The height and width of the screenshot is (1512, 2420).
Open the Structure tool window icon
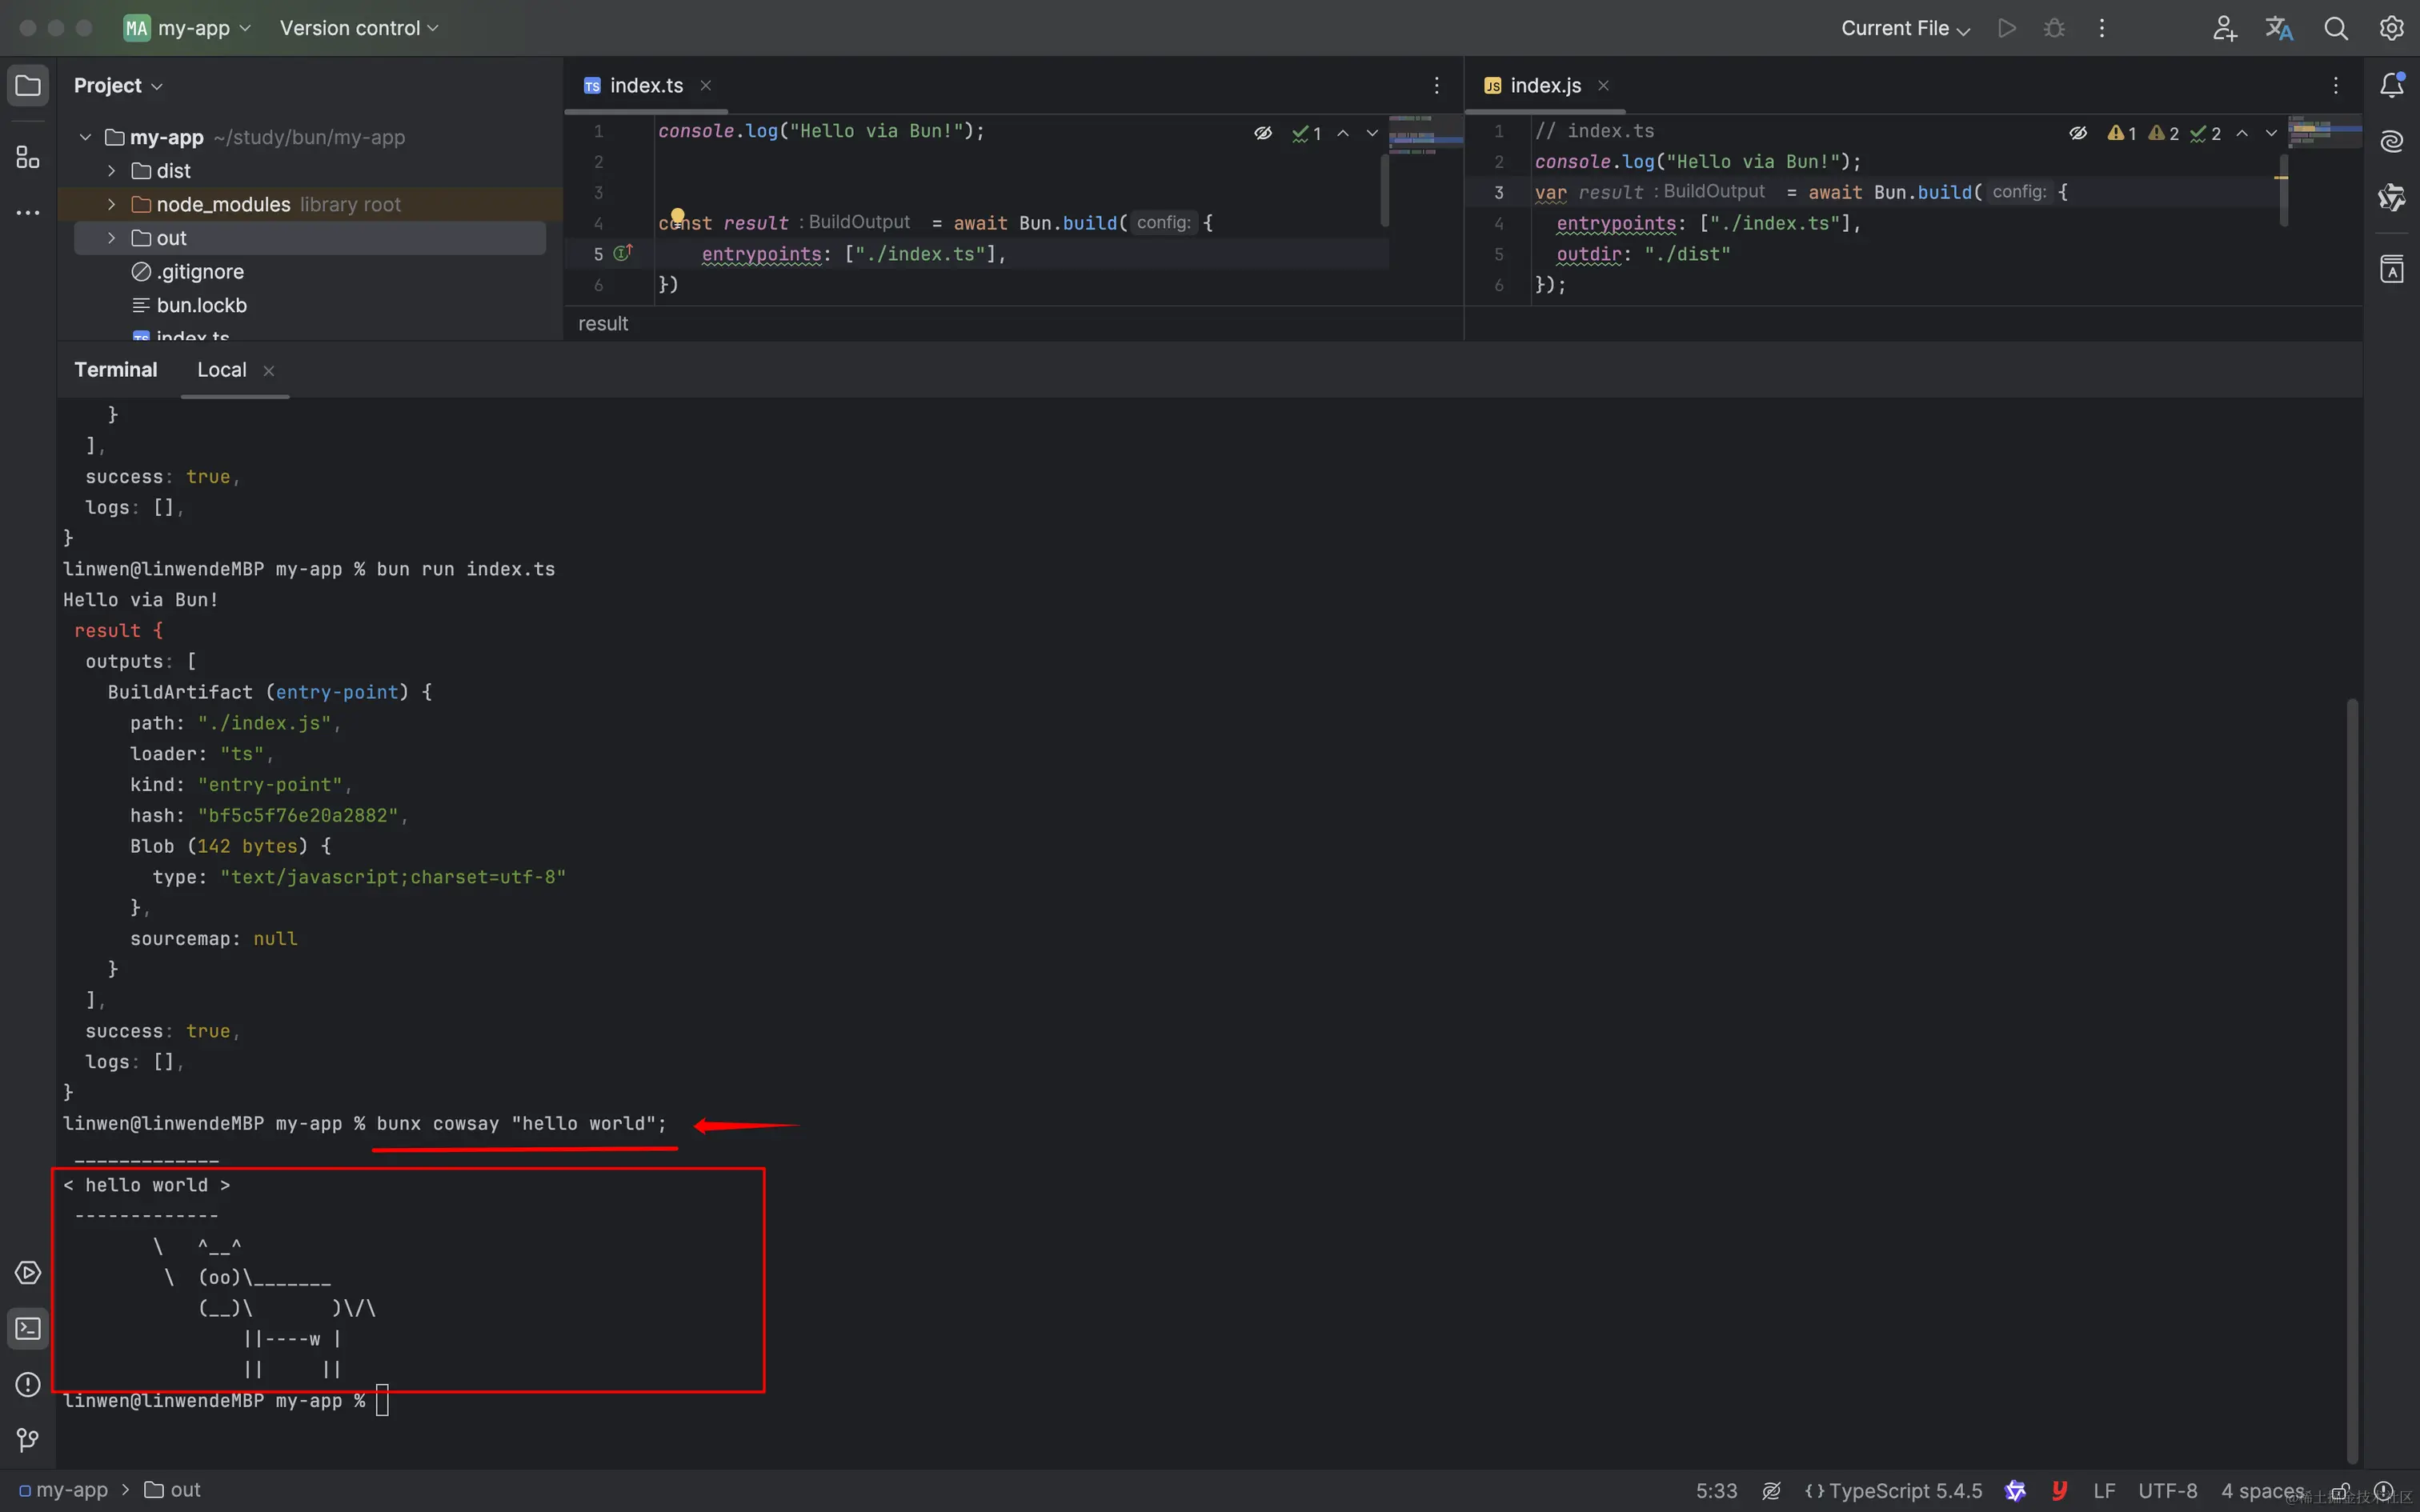tap(28, 157)
